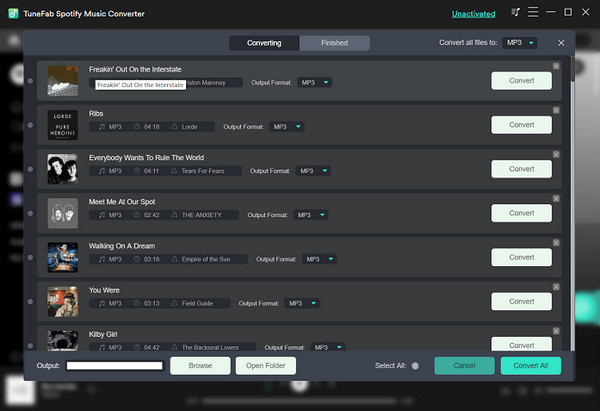The height and width of the screenshot is (411, 600).
Task: Open the Convert all files to MP3 dropdown
Action: tap(520, 42)
